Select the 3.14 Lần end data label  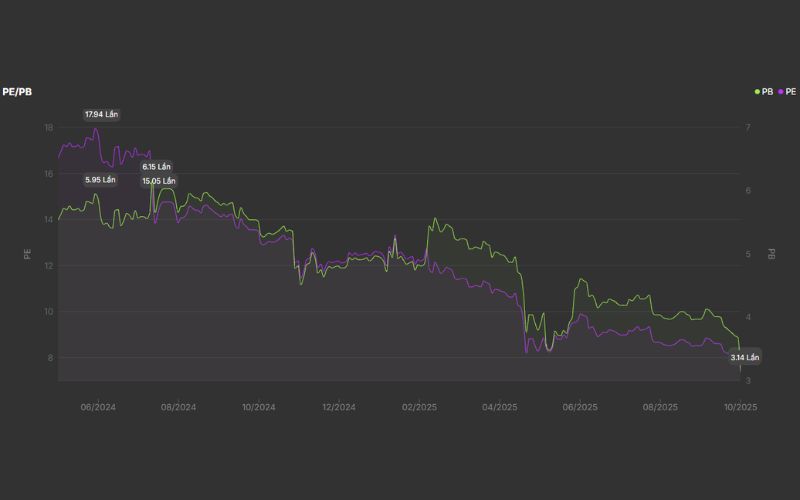coord(745,357)
